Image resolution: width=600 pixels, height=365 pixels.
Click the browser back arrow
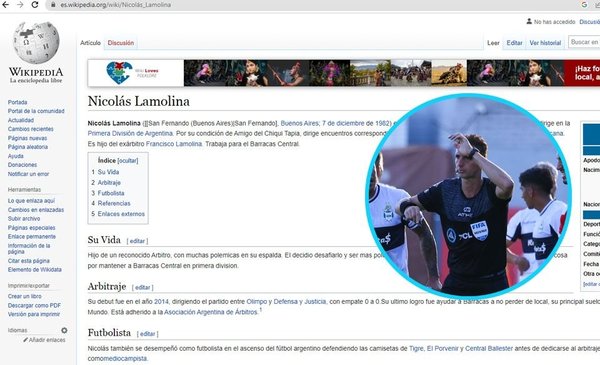[6, 5]
